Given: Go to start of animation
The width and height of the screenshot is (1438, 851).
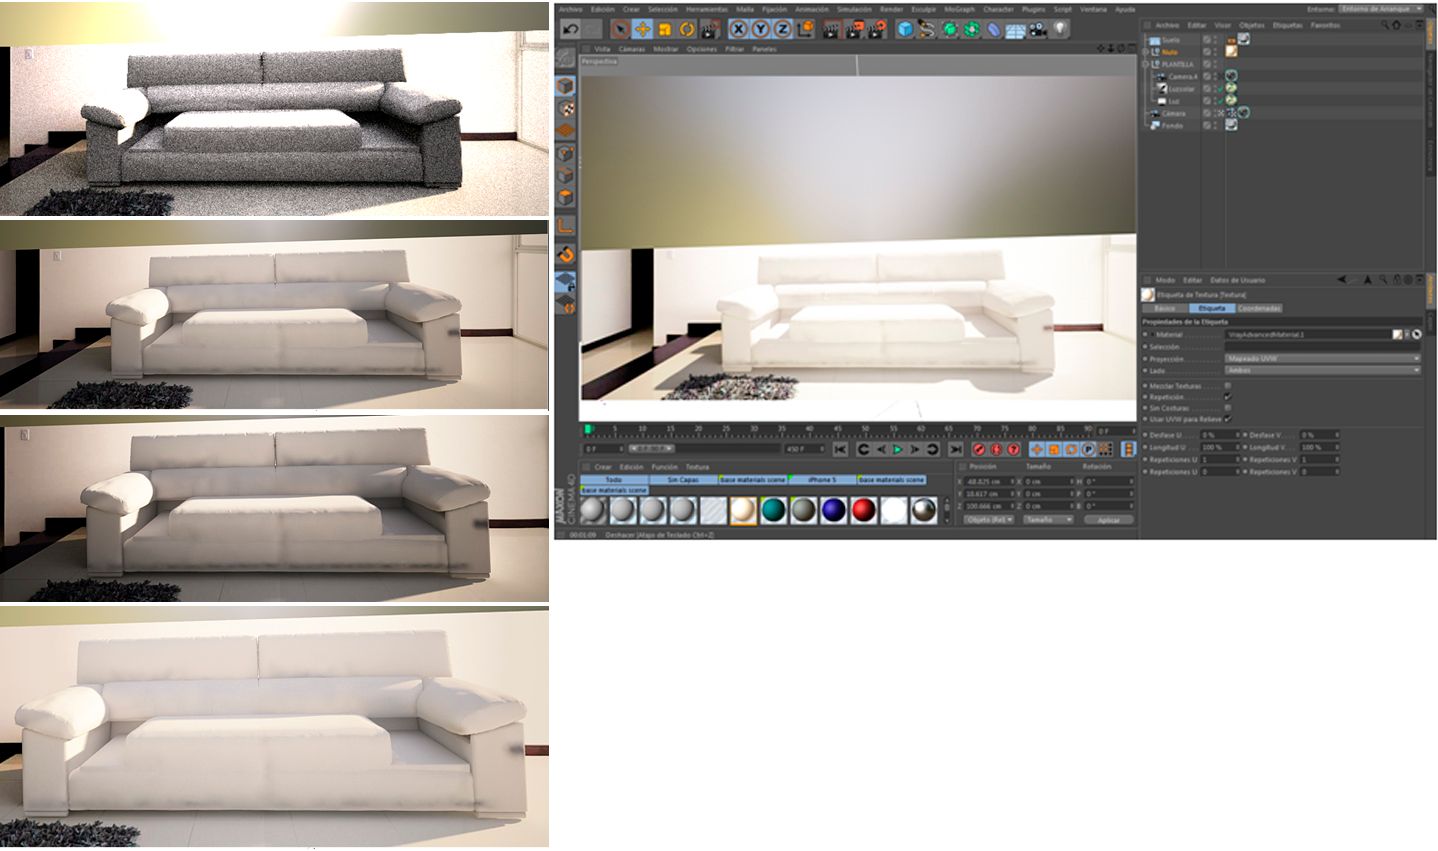Looking at the screenshot, I should [840, 450].
